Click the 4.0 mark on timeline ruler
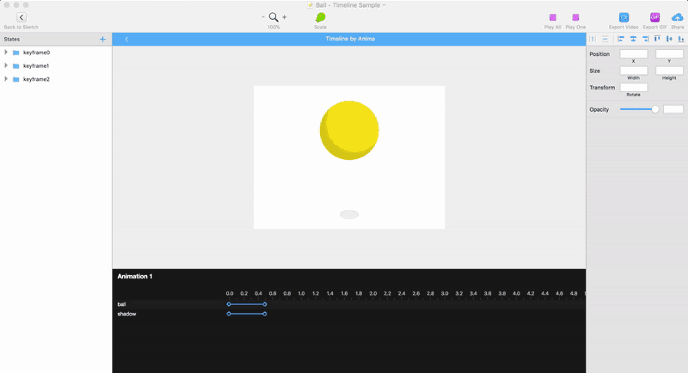 click(x=516, y=293)
